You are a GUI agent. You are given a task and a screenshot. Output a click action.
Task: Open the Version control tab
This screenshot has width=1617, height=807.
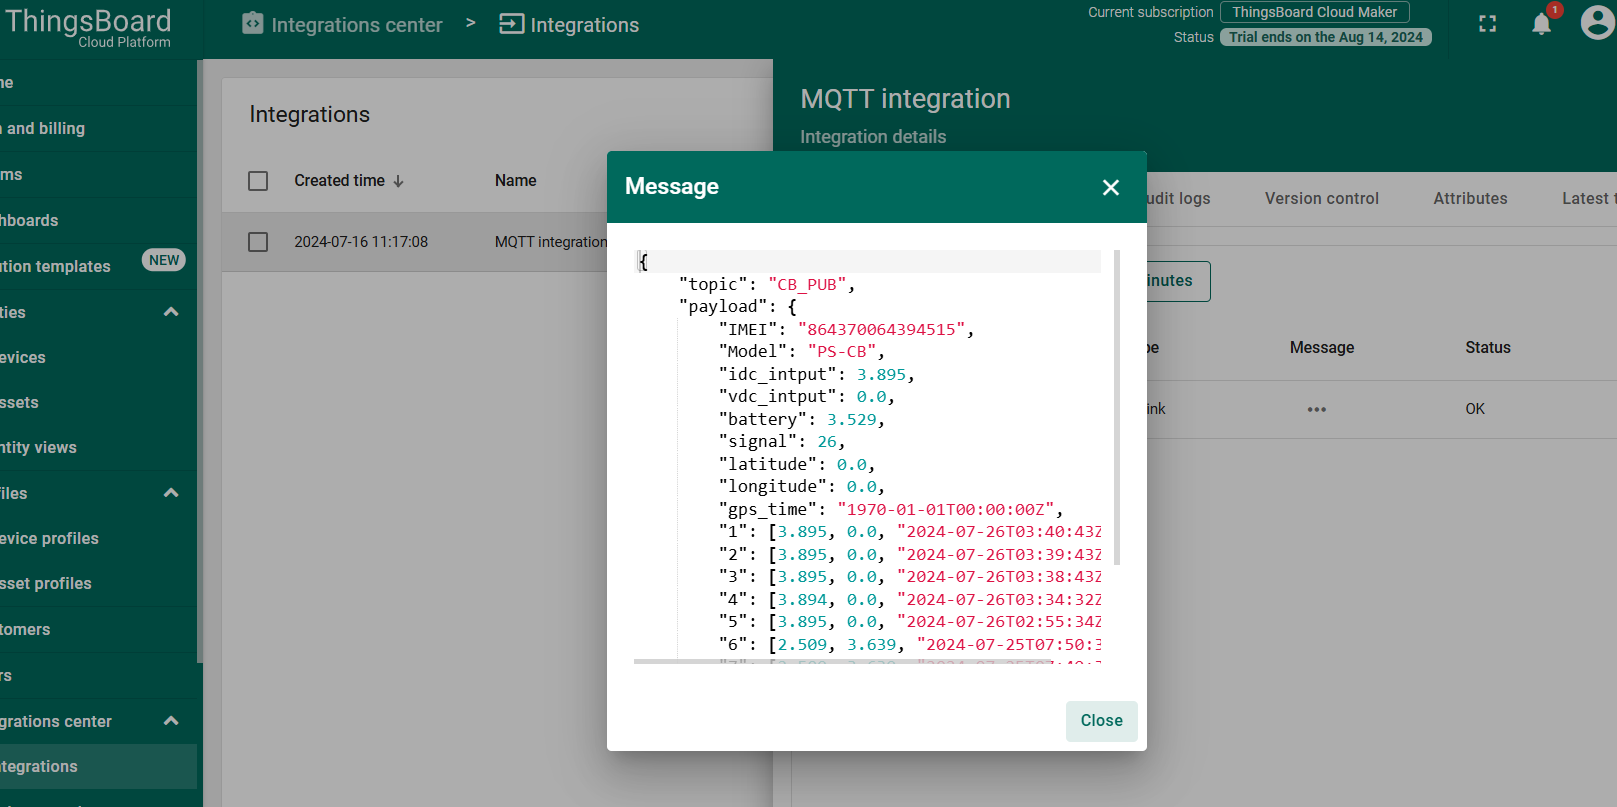point(1321,199)
